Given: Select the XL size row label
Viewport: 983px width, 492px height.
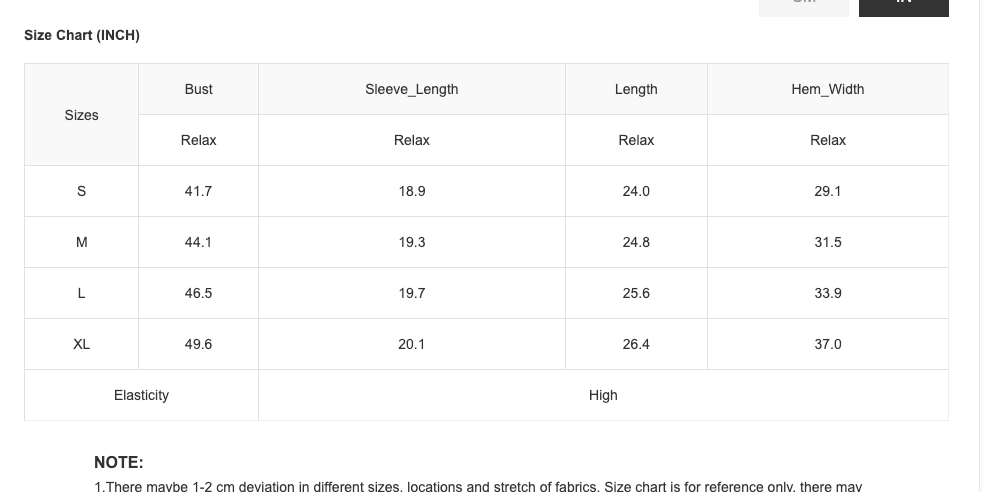Looking at the screenshot, I should click(x=81, y=344).
